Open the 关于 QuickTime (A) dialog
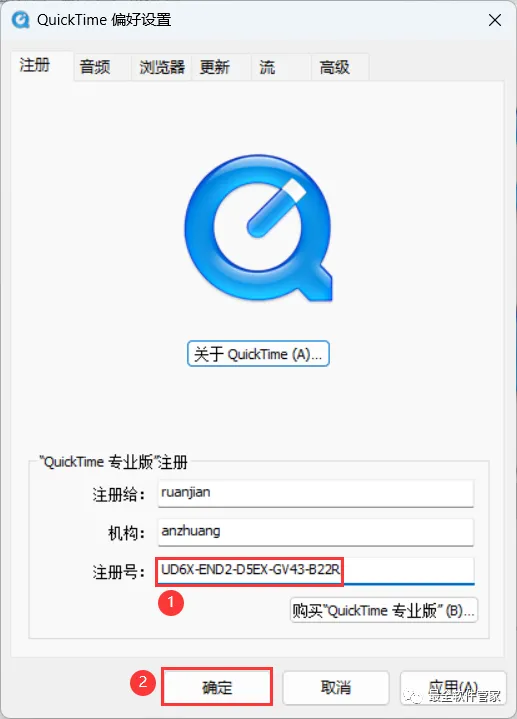Image resolution: width=517 pixels, height=719 pixels. point(258,354)
